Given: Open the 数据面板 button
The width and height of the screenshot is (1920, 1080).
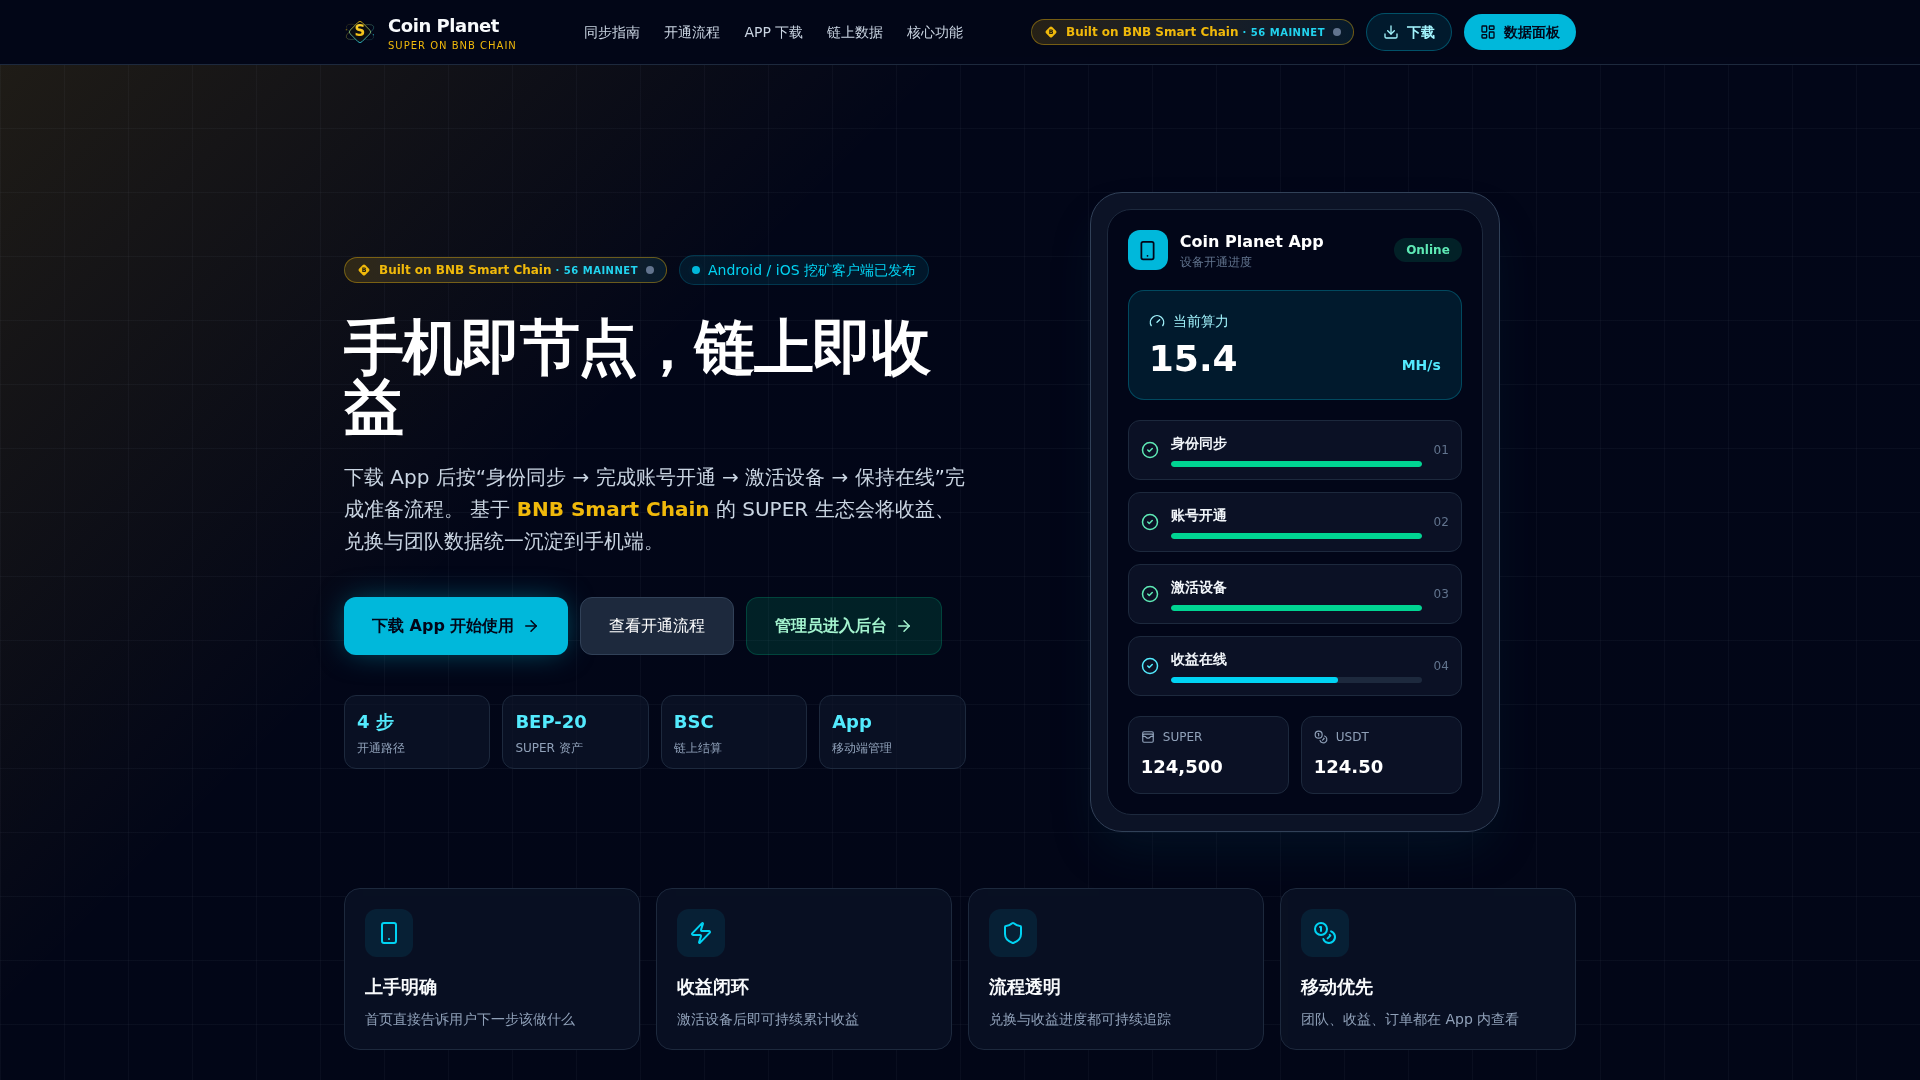Looking at the screenshot, I should click(1520, 32).
